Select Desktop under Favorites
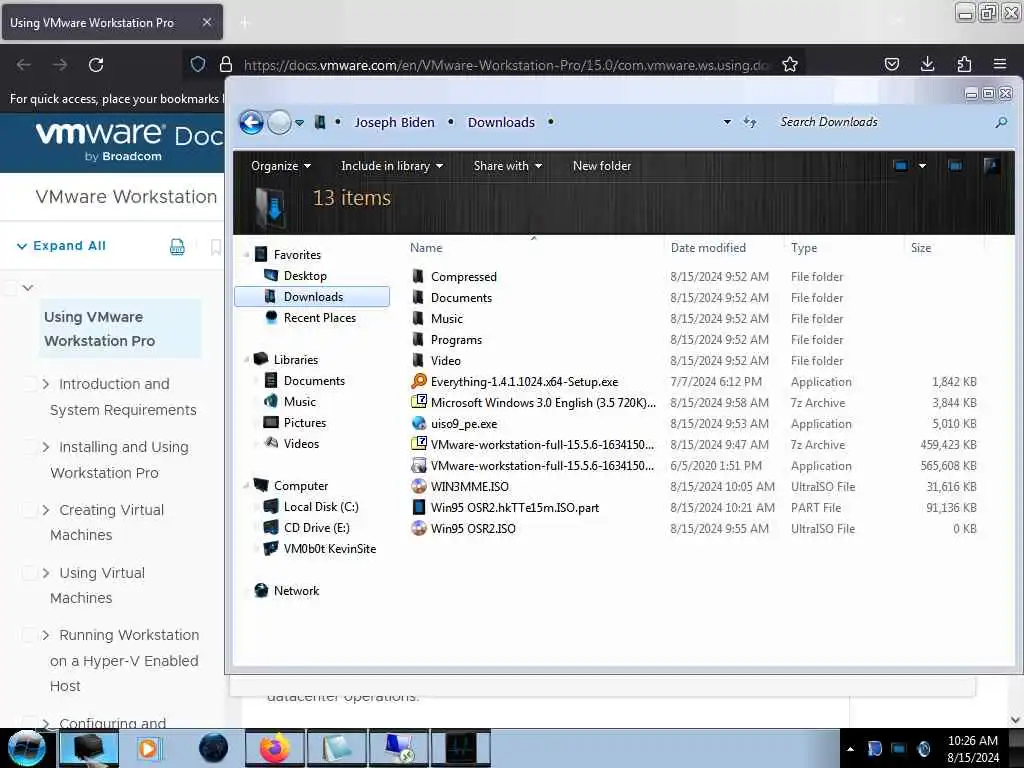The height and width of the screenshot is (768, 1024). point(305,276)
